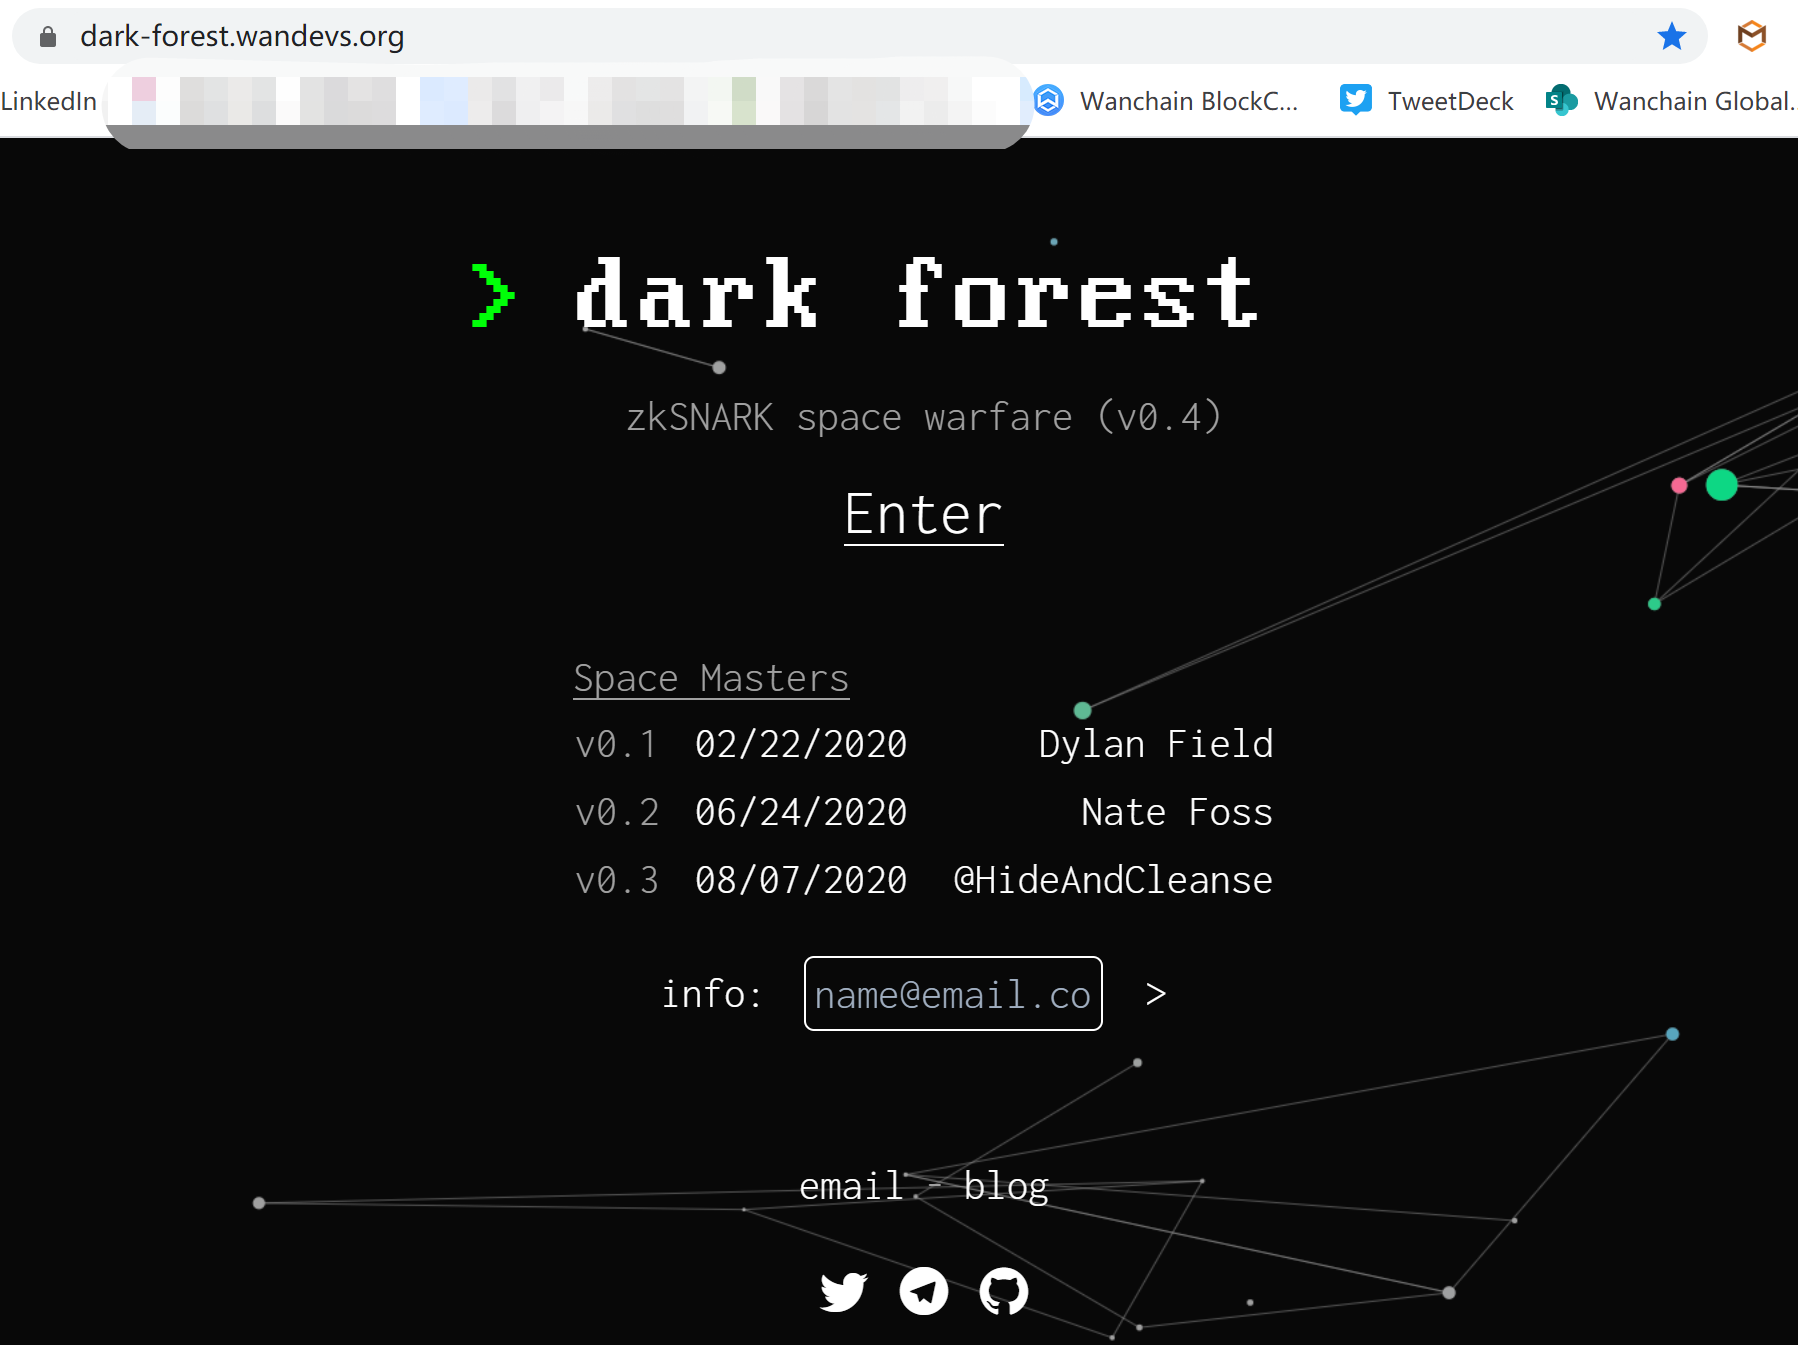Select the @HideAndCleanse entry
Image resolution: width=1798 pixels, height=1345 pixels.
click(1113, 881)
